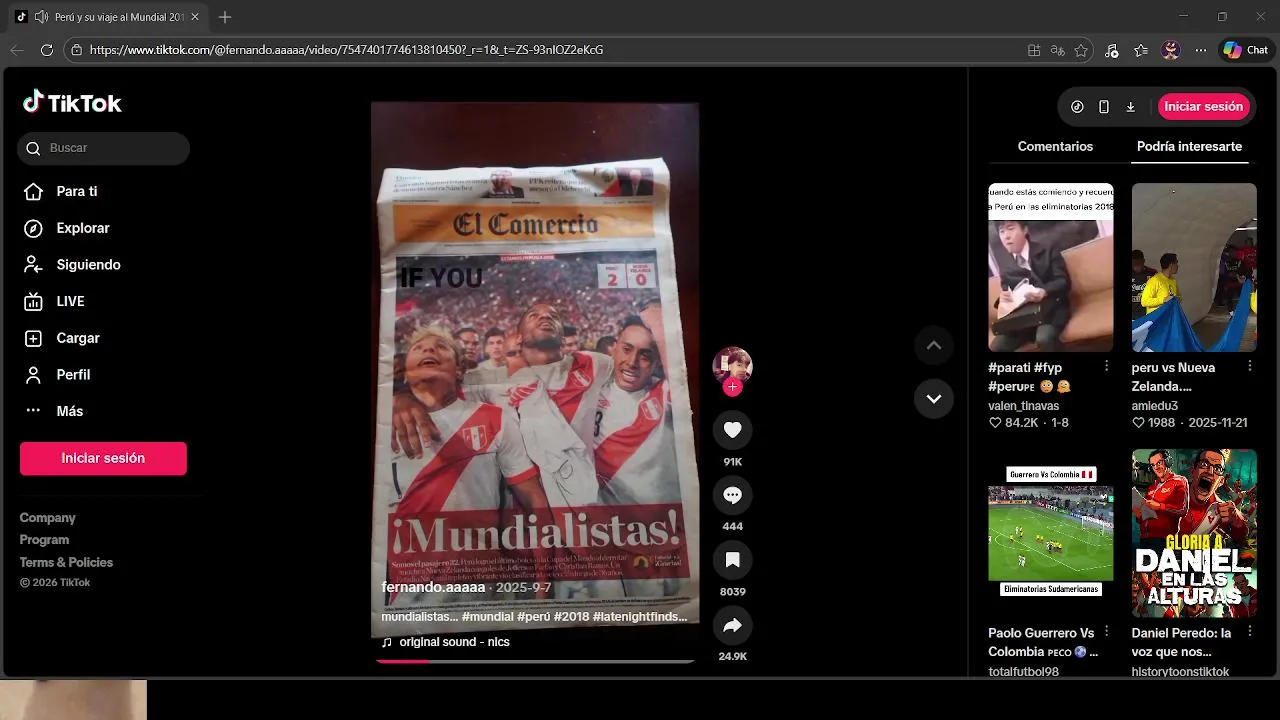Share the video using the arrow icon
Screen dimensions: 1280x720
732,625
